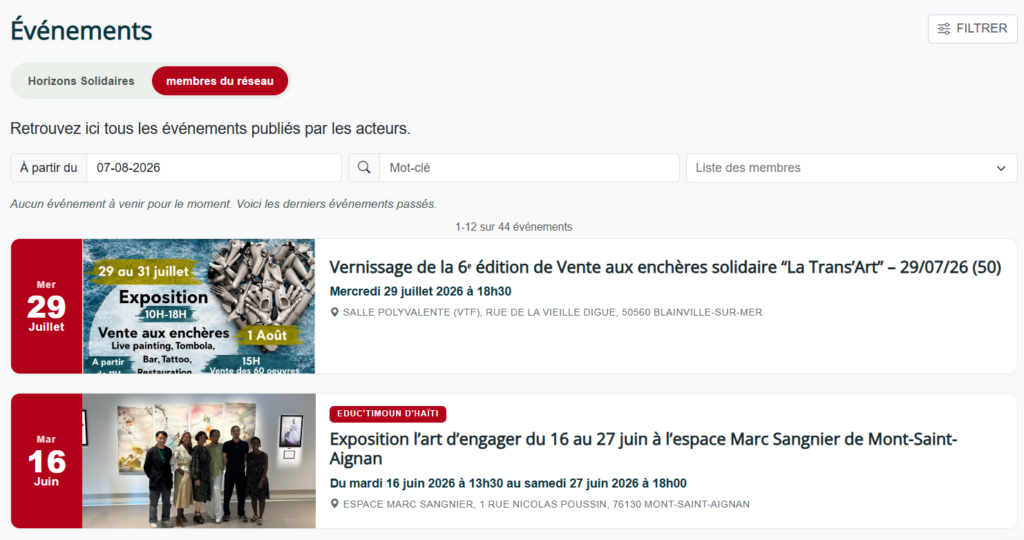This screenshot has height=540, width=1024.
Task: Click location pin icon for Blainville-sur-Mer address
Action: (334, 313)
